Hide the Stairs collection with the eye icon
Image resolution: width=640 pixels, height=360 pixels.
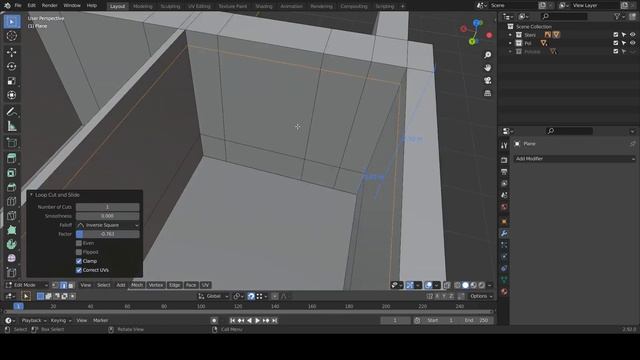(632, 35)
